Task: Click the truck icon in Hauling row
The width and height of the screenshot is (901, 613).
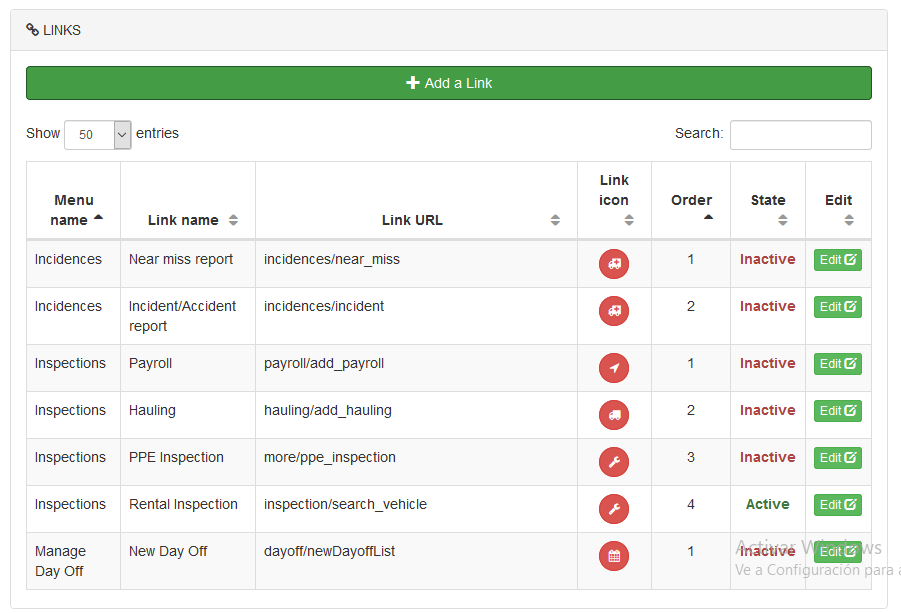Action: click(614, 415)
